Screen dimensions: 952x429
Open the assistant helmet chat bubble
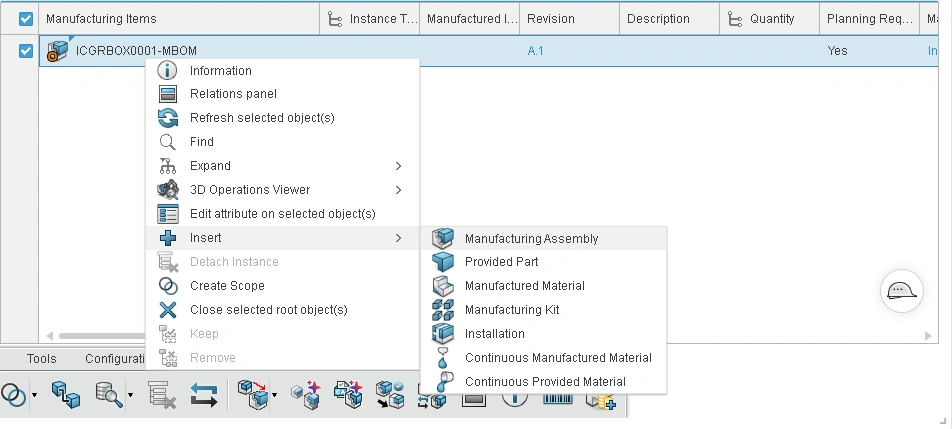point(902,291)
